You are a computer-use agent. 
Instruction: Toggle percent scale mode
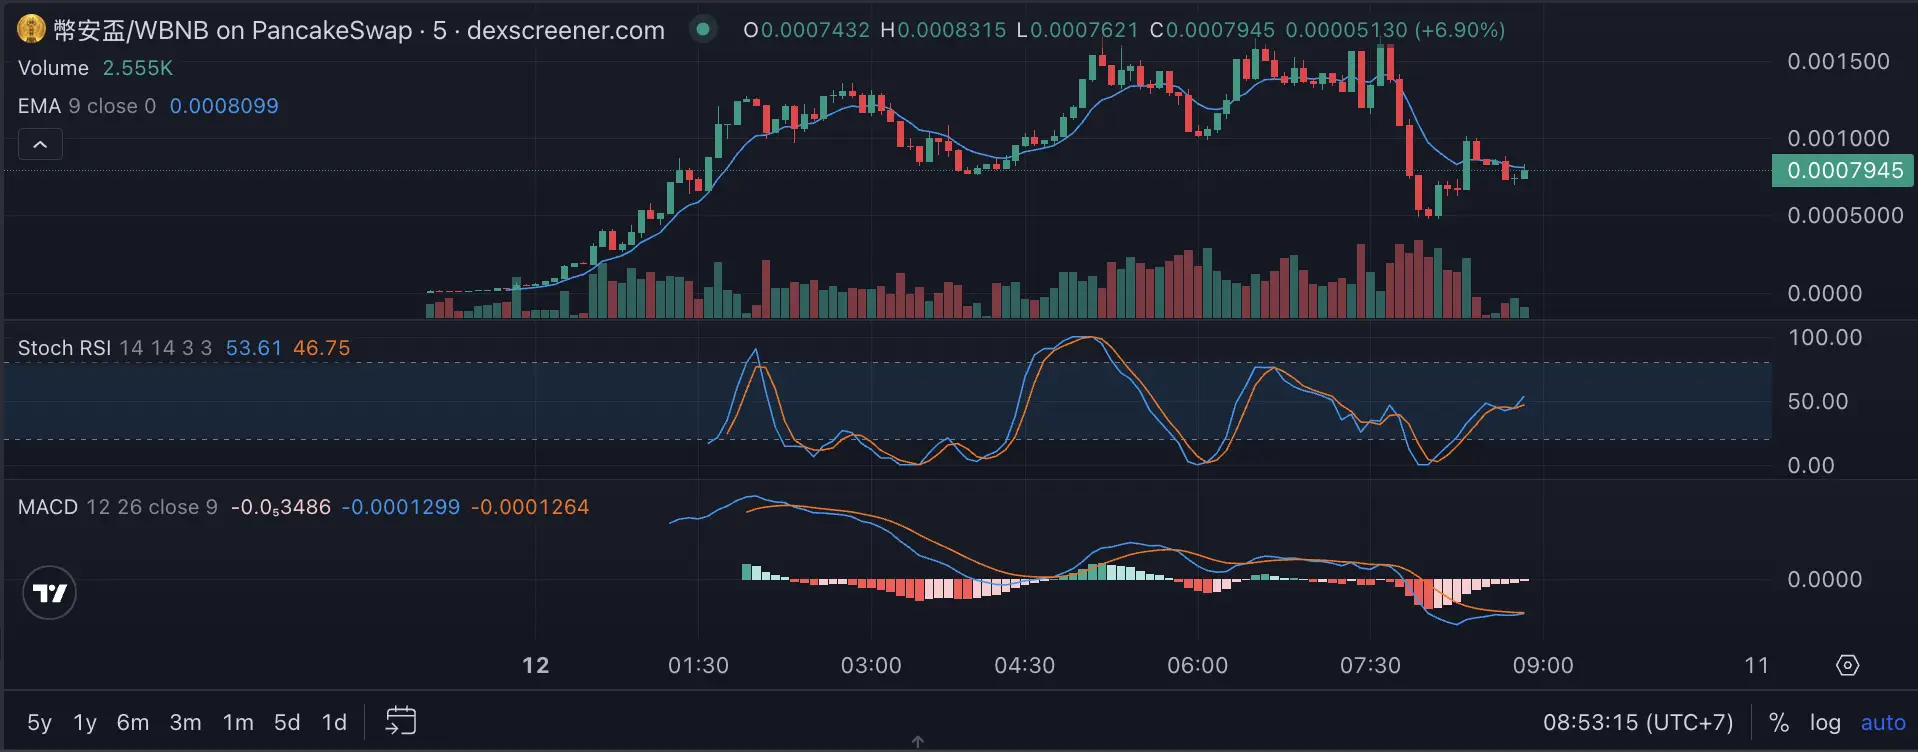[x=1778, y=722]
